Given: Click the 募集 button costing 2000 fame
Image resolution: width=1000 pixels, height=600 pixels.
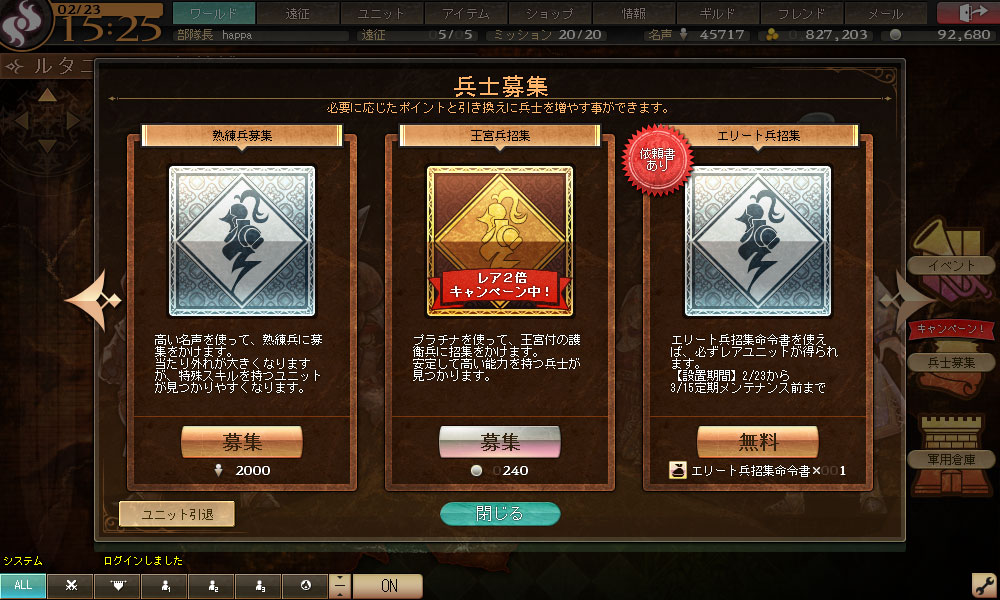Looking at the screenshot, I should click(242, 441).
